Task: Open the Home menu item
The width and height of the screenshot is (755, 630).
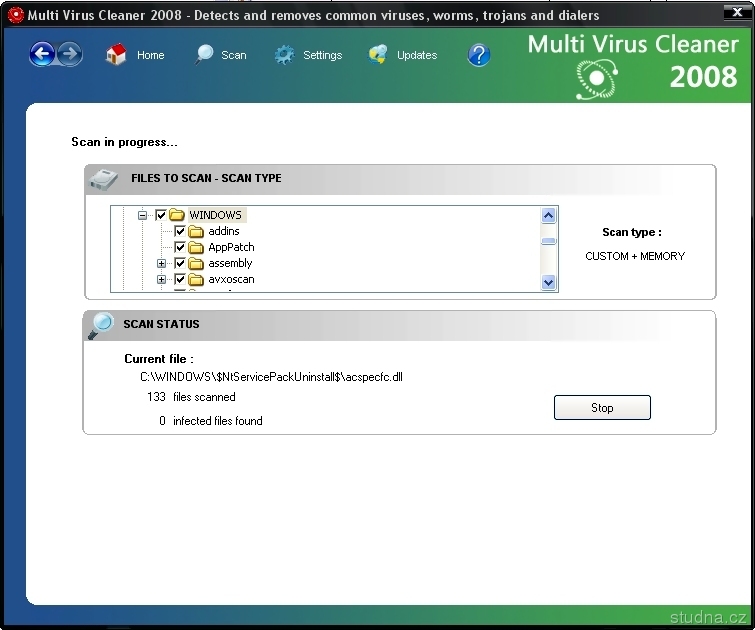Action: coord(151,55)
